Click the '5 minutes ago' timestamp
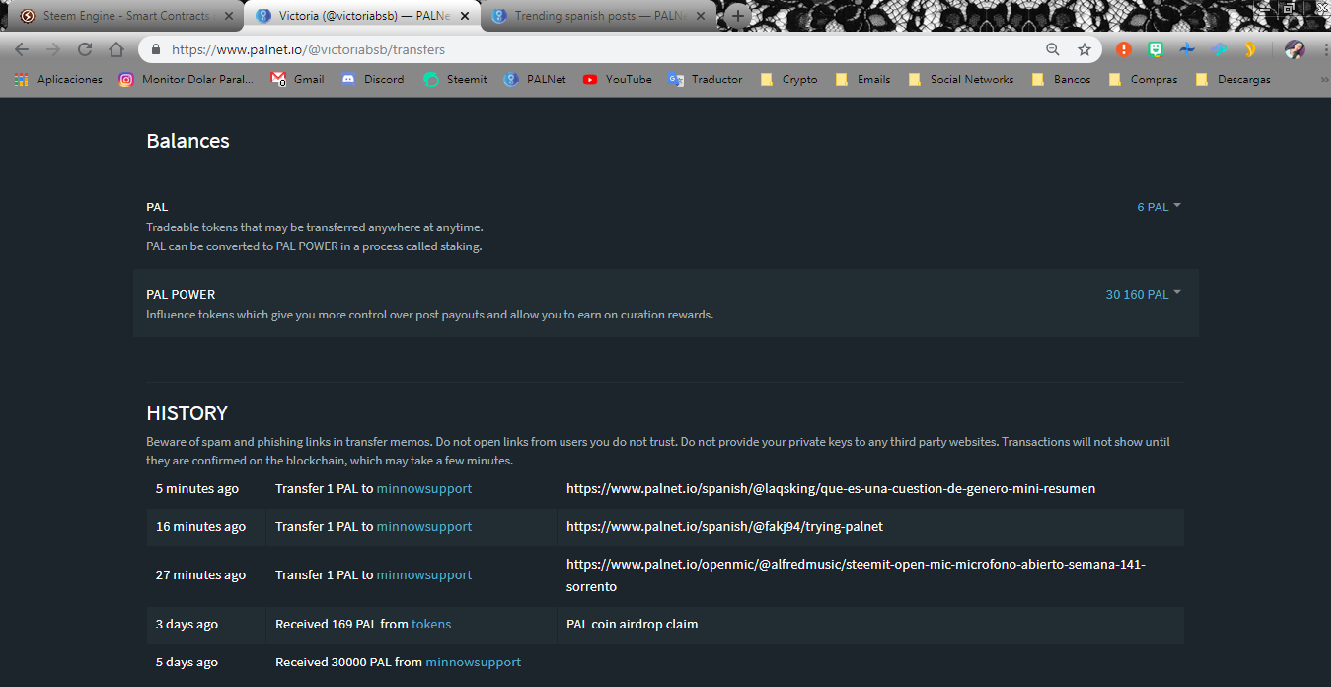The width and height of the screenshot is (1331, 687). click(x=197, y=489)
